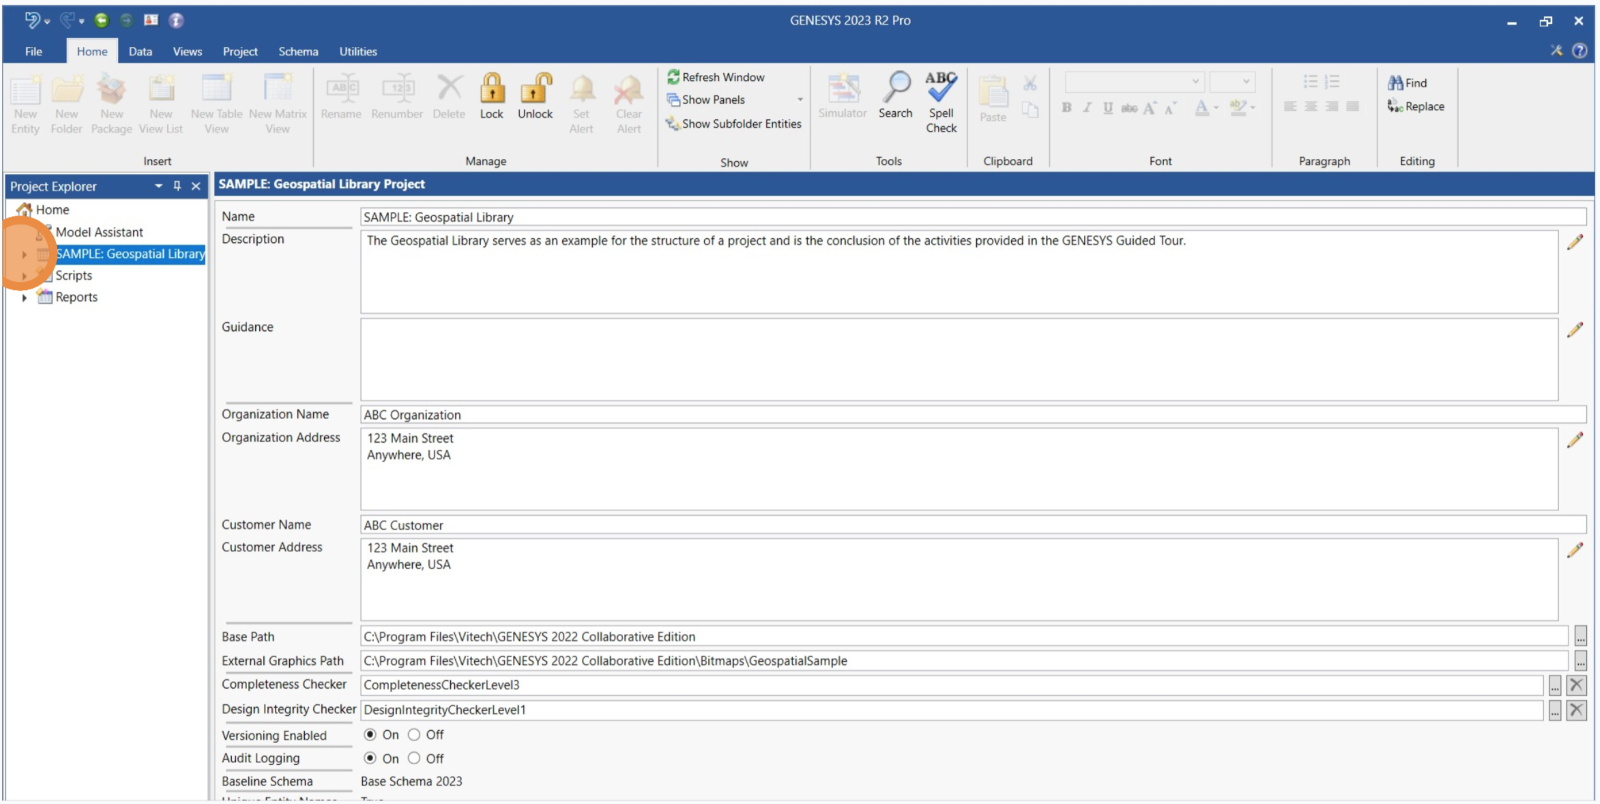Browse for Base Path using ellipsis button
1600x804 pixels.
pos(1580,637)
